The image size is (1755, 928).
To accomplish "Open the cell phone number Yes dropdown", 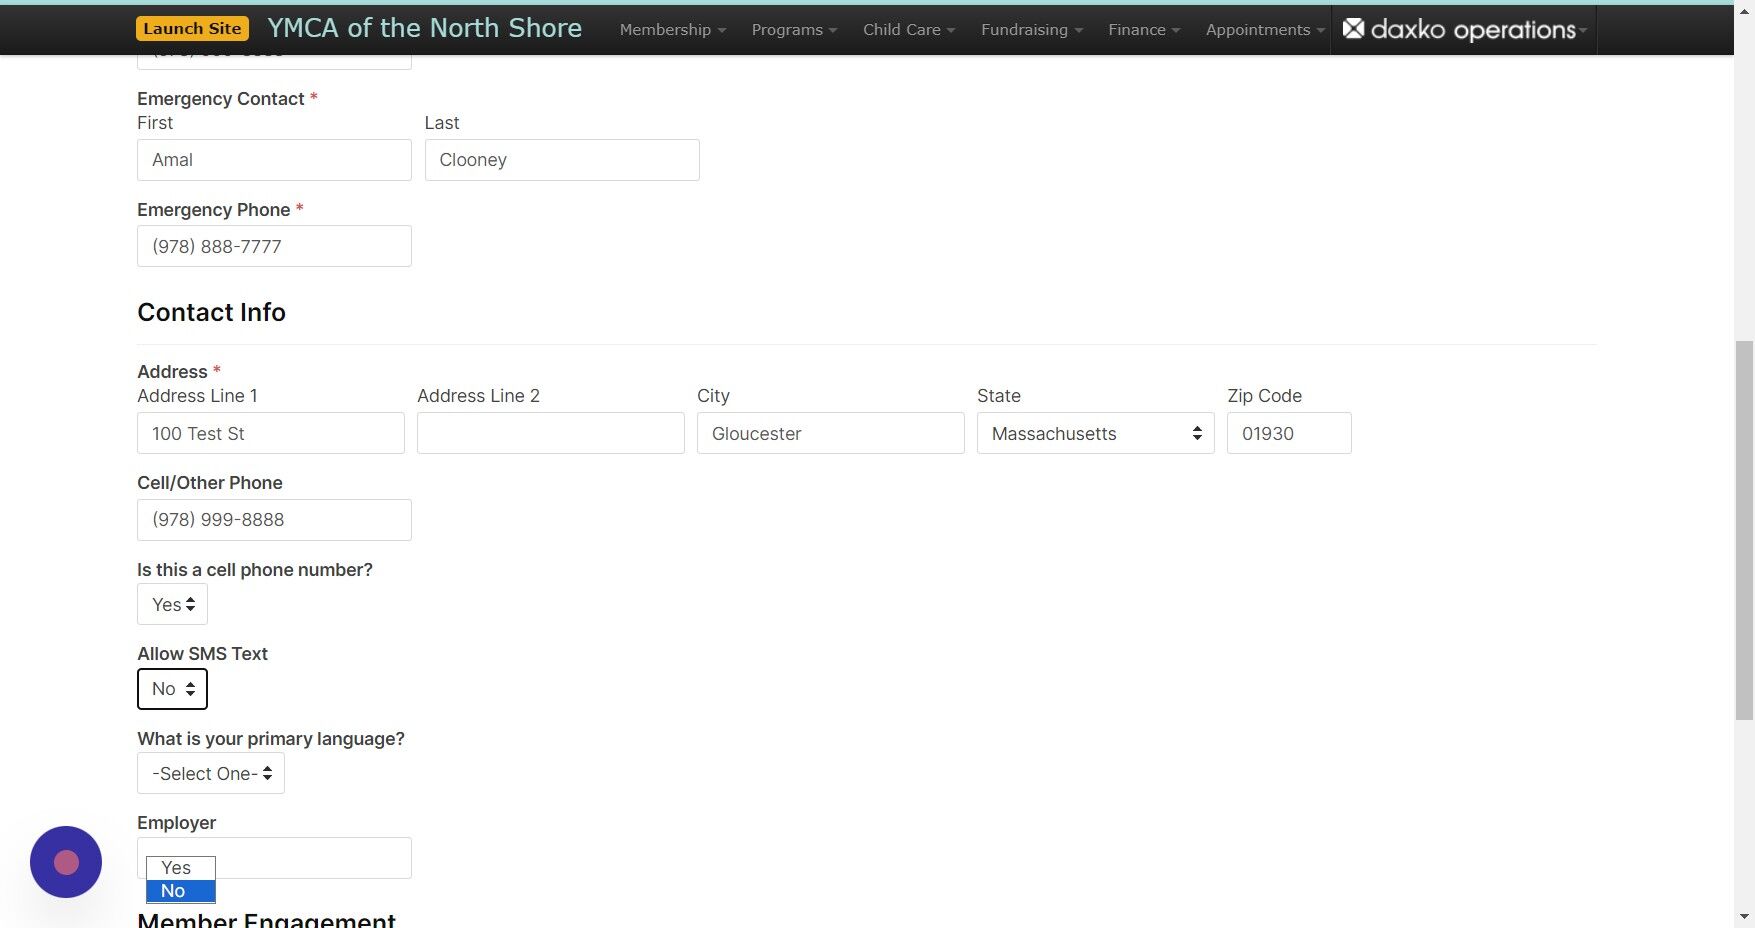I will point(172,604).
